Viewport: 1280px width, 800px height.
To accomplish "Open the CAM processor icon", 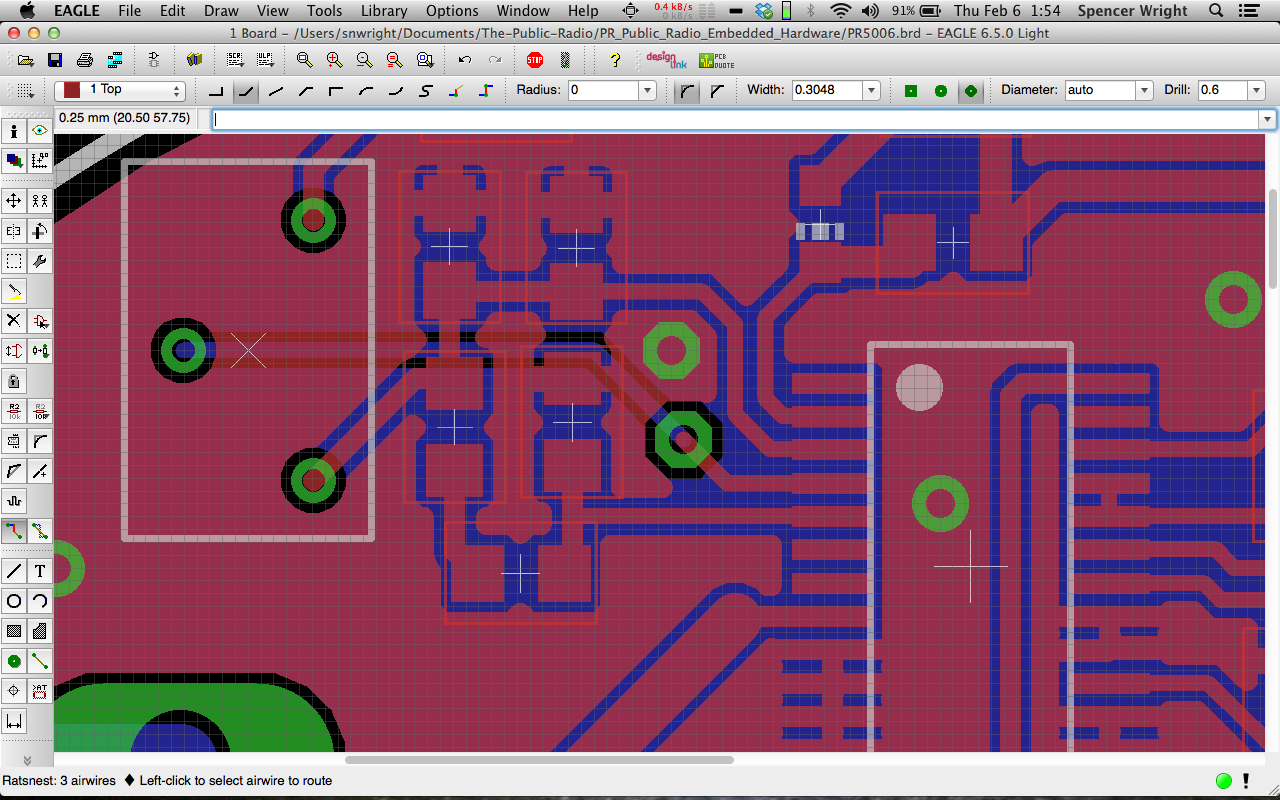I will (114, 60).
